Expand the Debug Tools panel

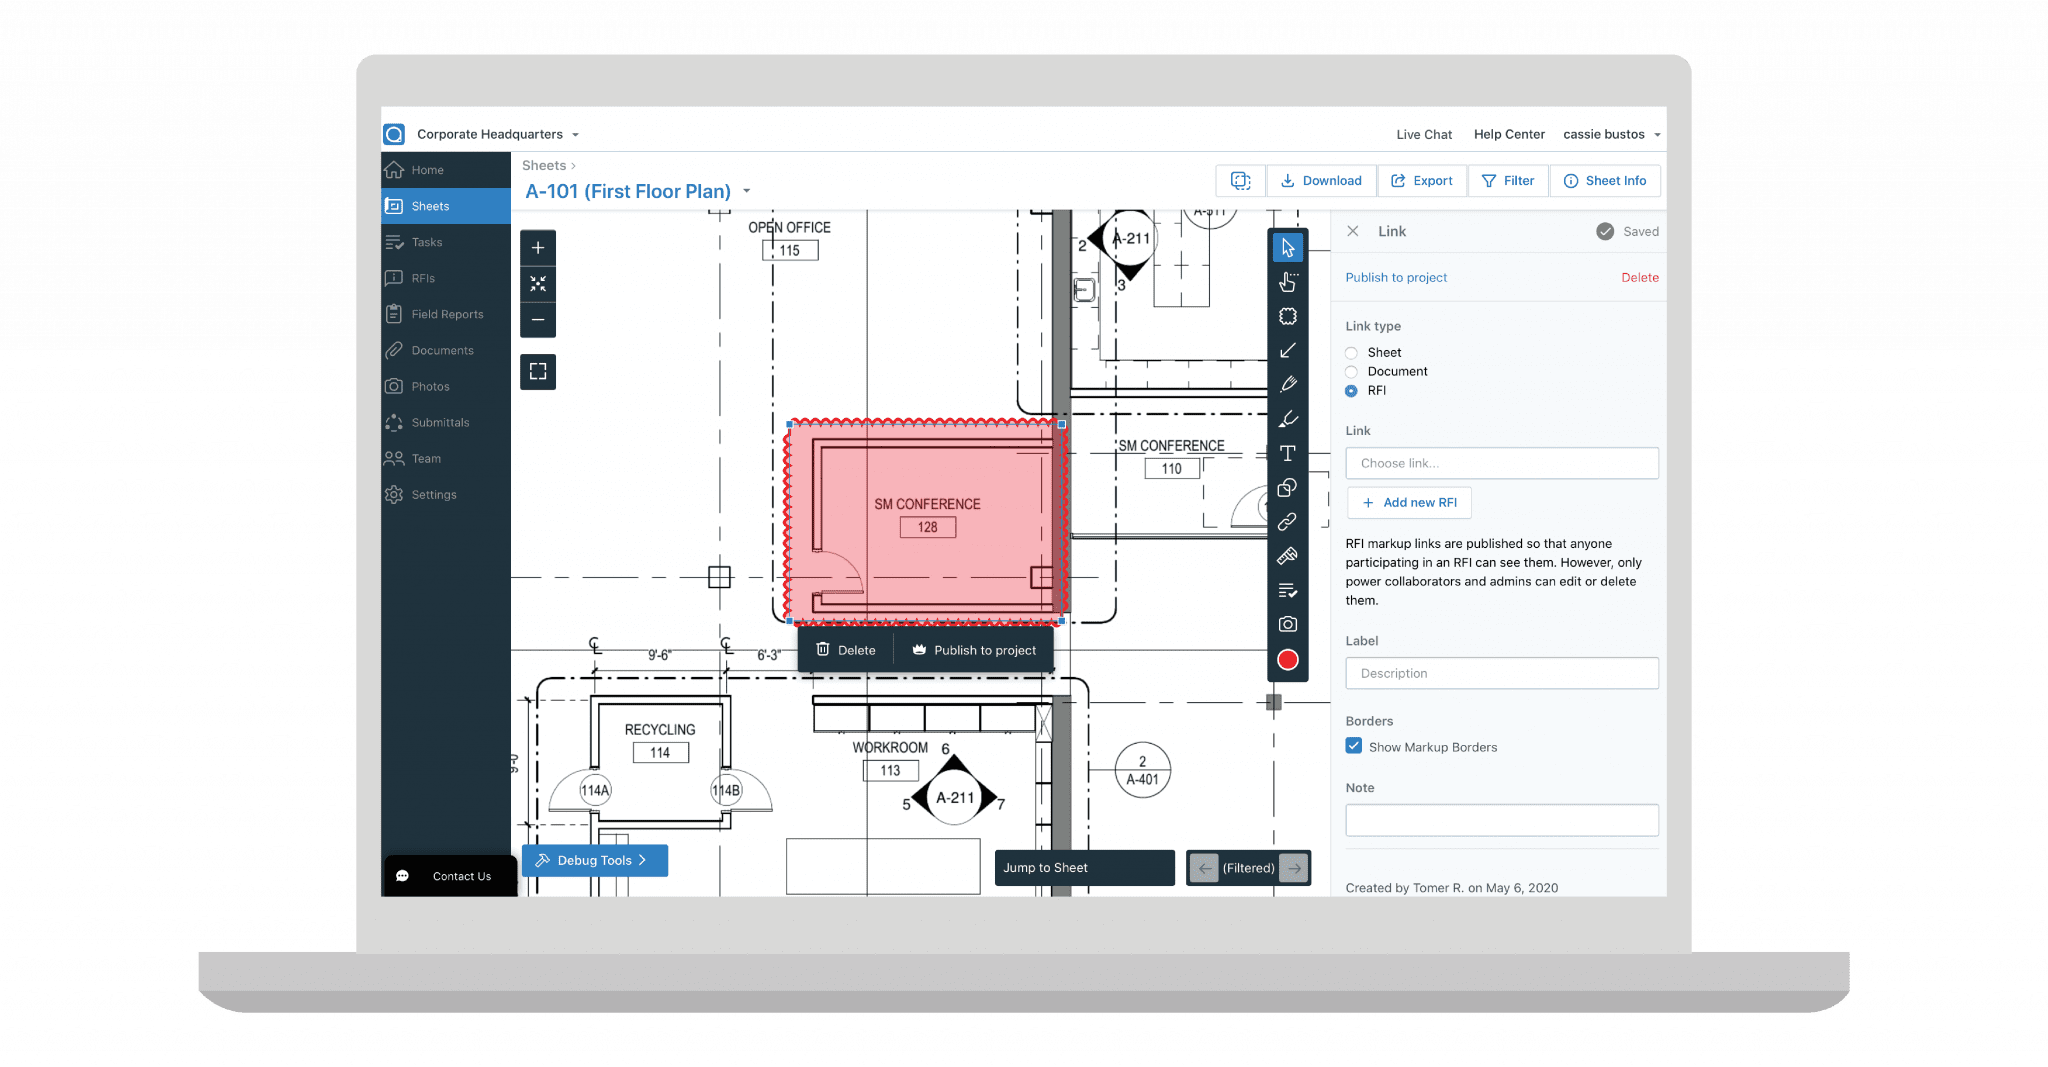[x=595, y=860]
